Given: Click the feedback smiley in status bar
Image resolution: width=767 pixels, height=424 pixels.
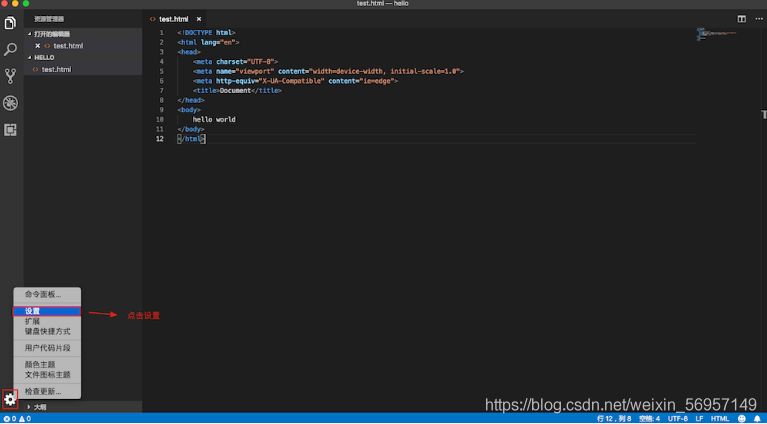Looking at the screenshot, I should click(x=742, y=419).
